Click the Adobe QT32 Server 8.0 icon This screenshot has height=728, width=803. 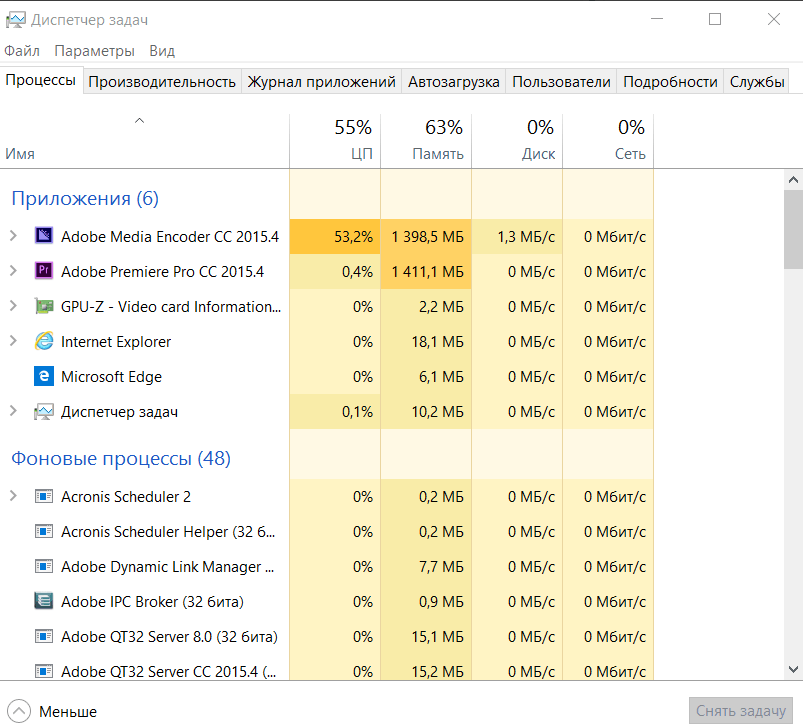point(44,636)
